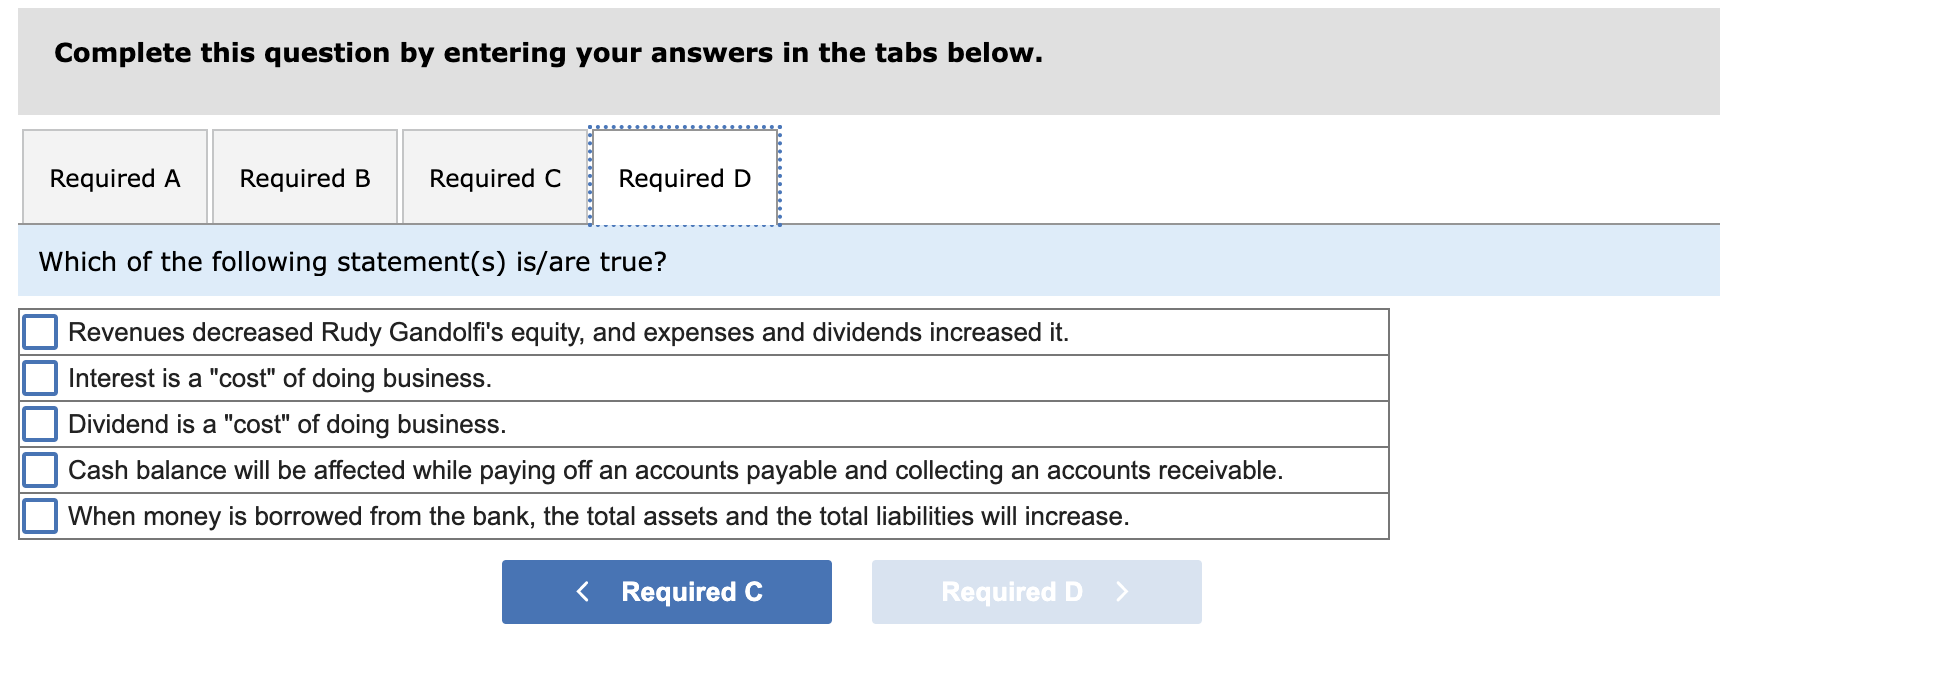Click the left chevron on the Required C button
The image size is (1938, 676).
coord(583,591)
